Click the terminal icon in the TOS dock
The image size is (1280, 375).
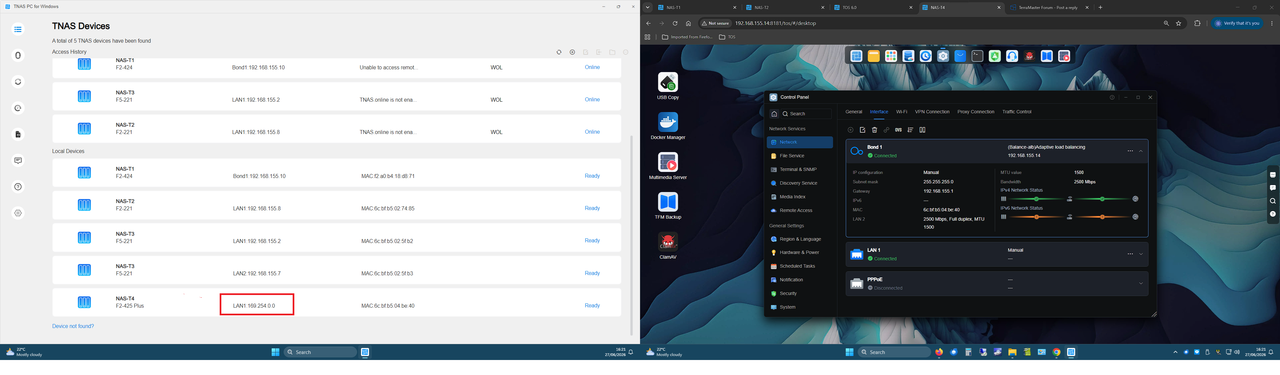977,56
